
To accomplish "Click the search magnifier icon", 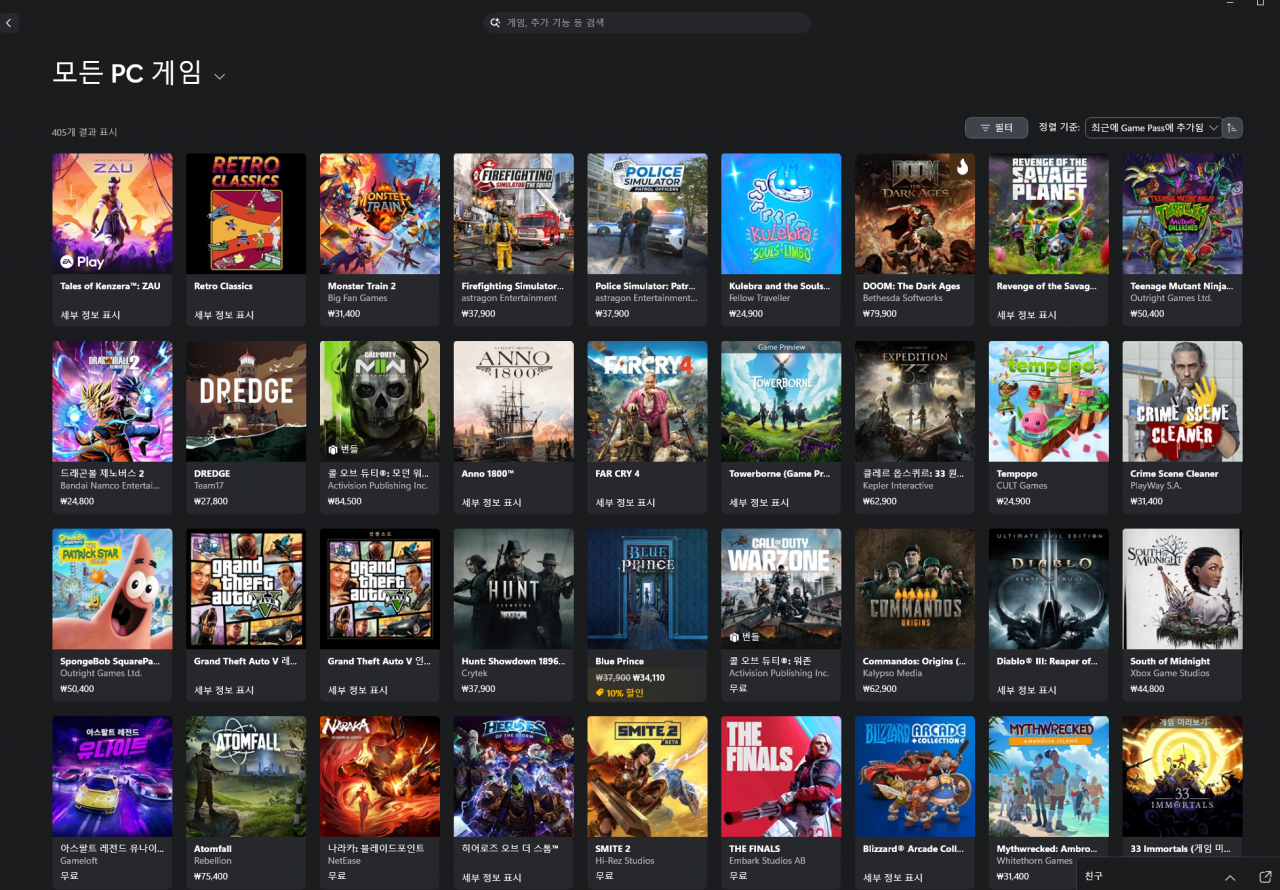I will 496,22.
